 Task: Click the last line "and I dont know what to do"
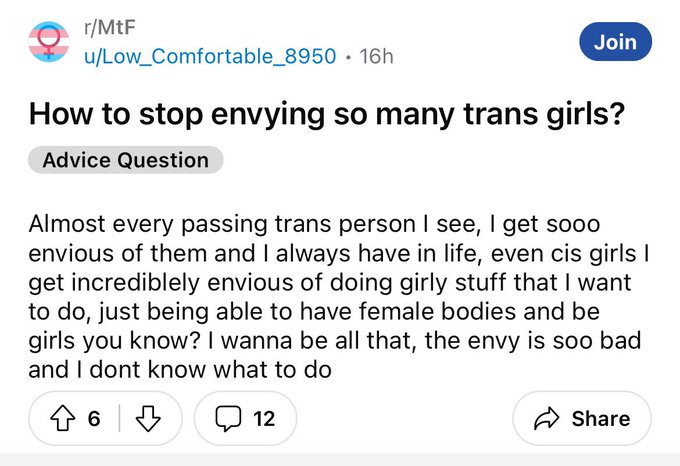click(x=180, y=370)
